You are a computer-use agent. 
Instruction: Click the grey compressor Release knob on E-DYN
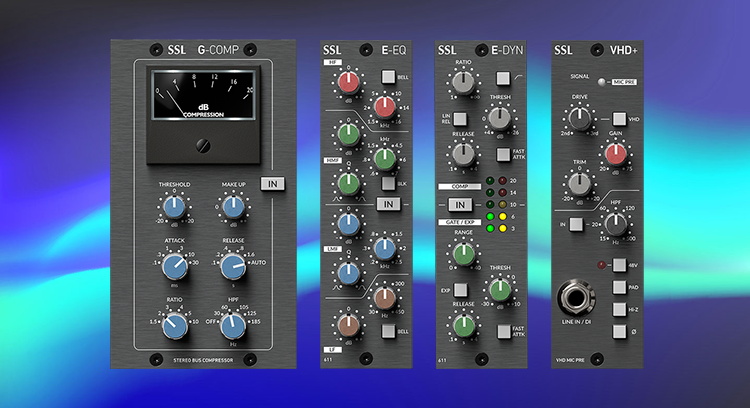(x=463, y=154)
